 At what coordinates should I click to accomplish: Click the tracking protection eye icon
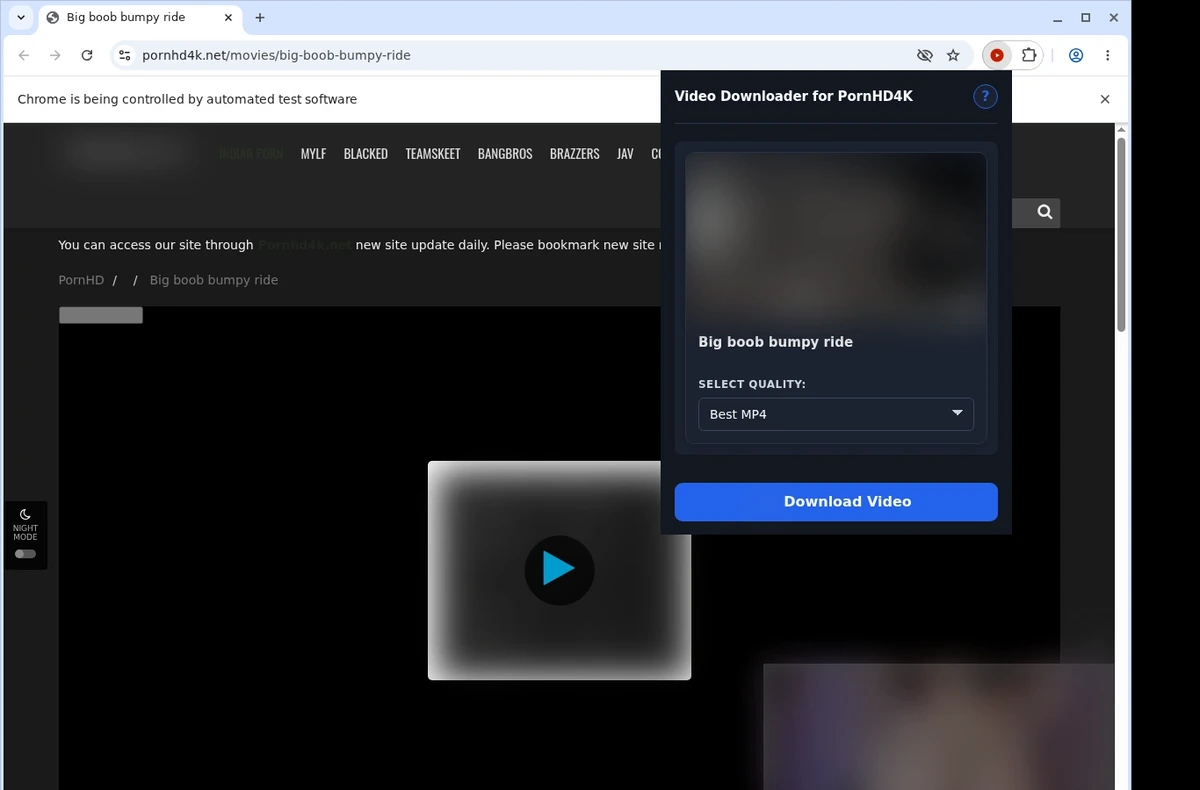tap(925, 55)
